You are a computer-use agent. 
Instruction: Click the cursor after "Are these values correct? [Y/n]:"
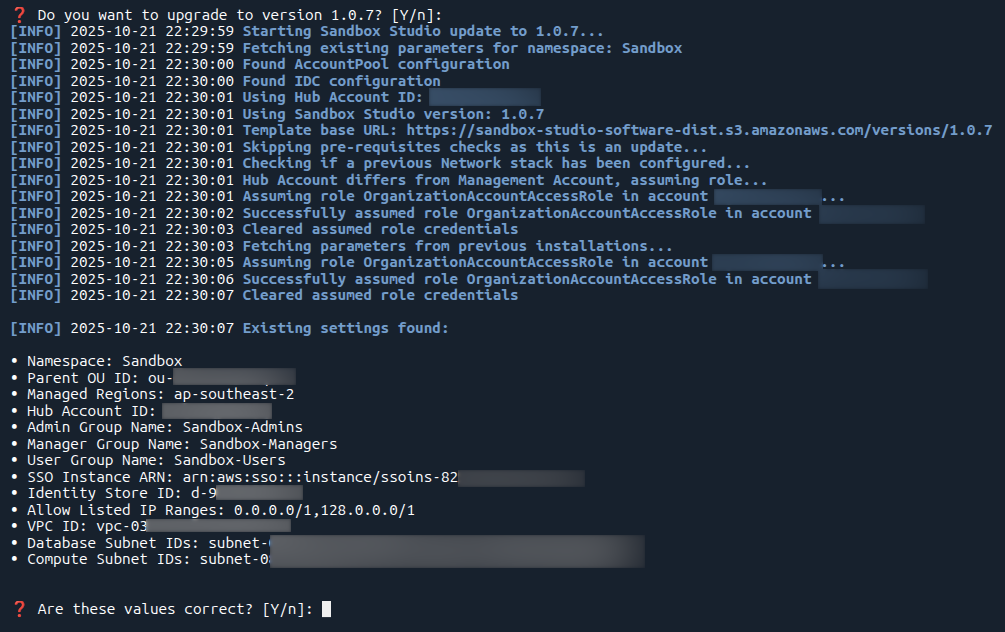[x=326, y=608]
